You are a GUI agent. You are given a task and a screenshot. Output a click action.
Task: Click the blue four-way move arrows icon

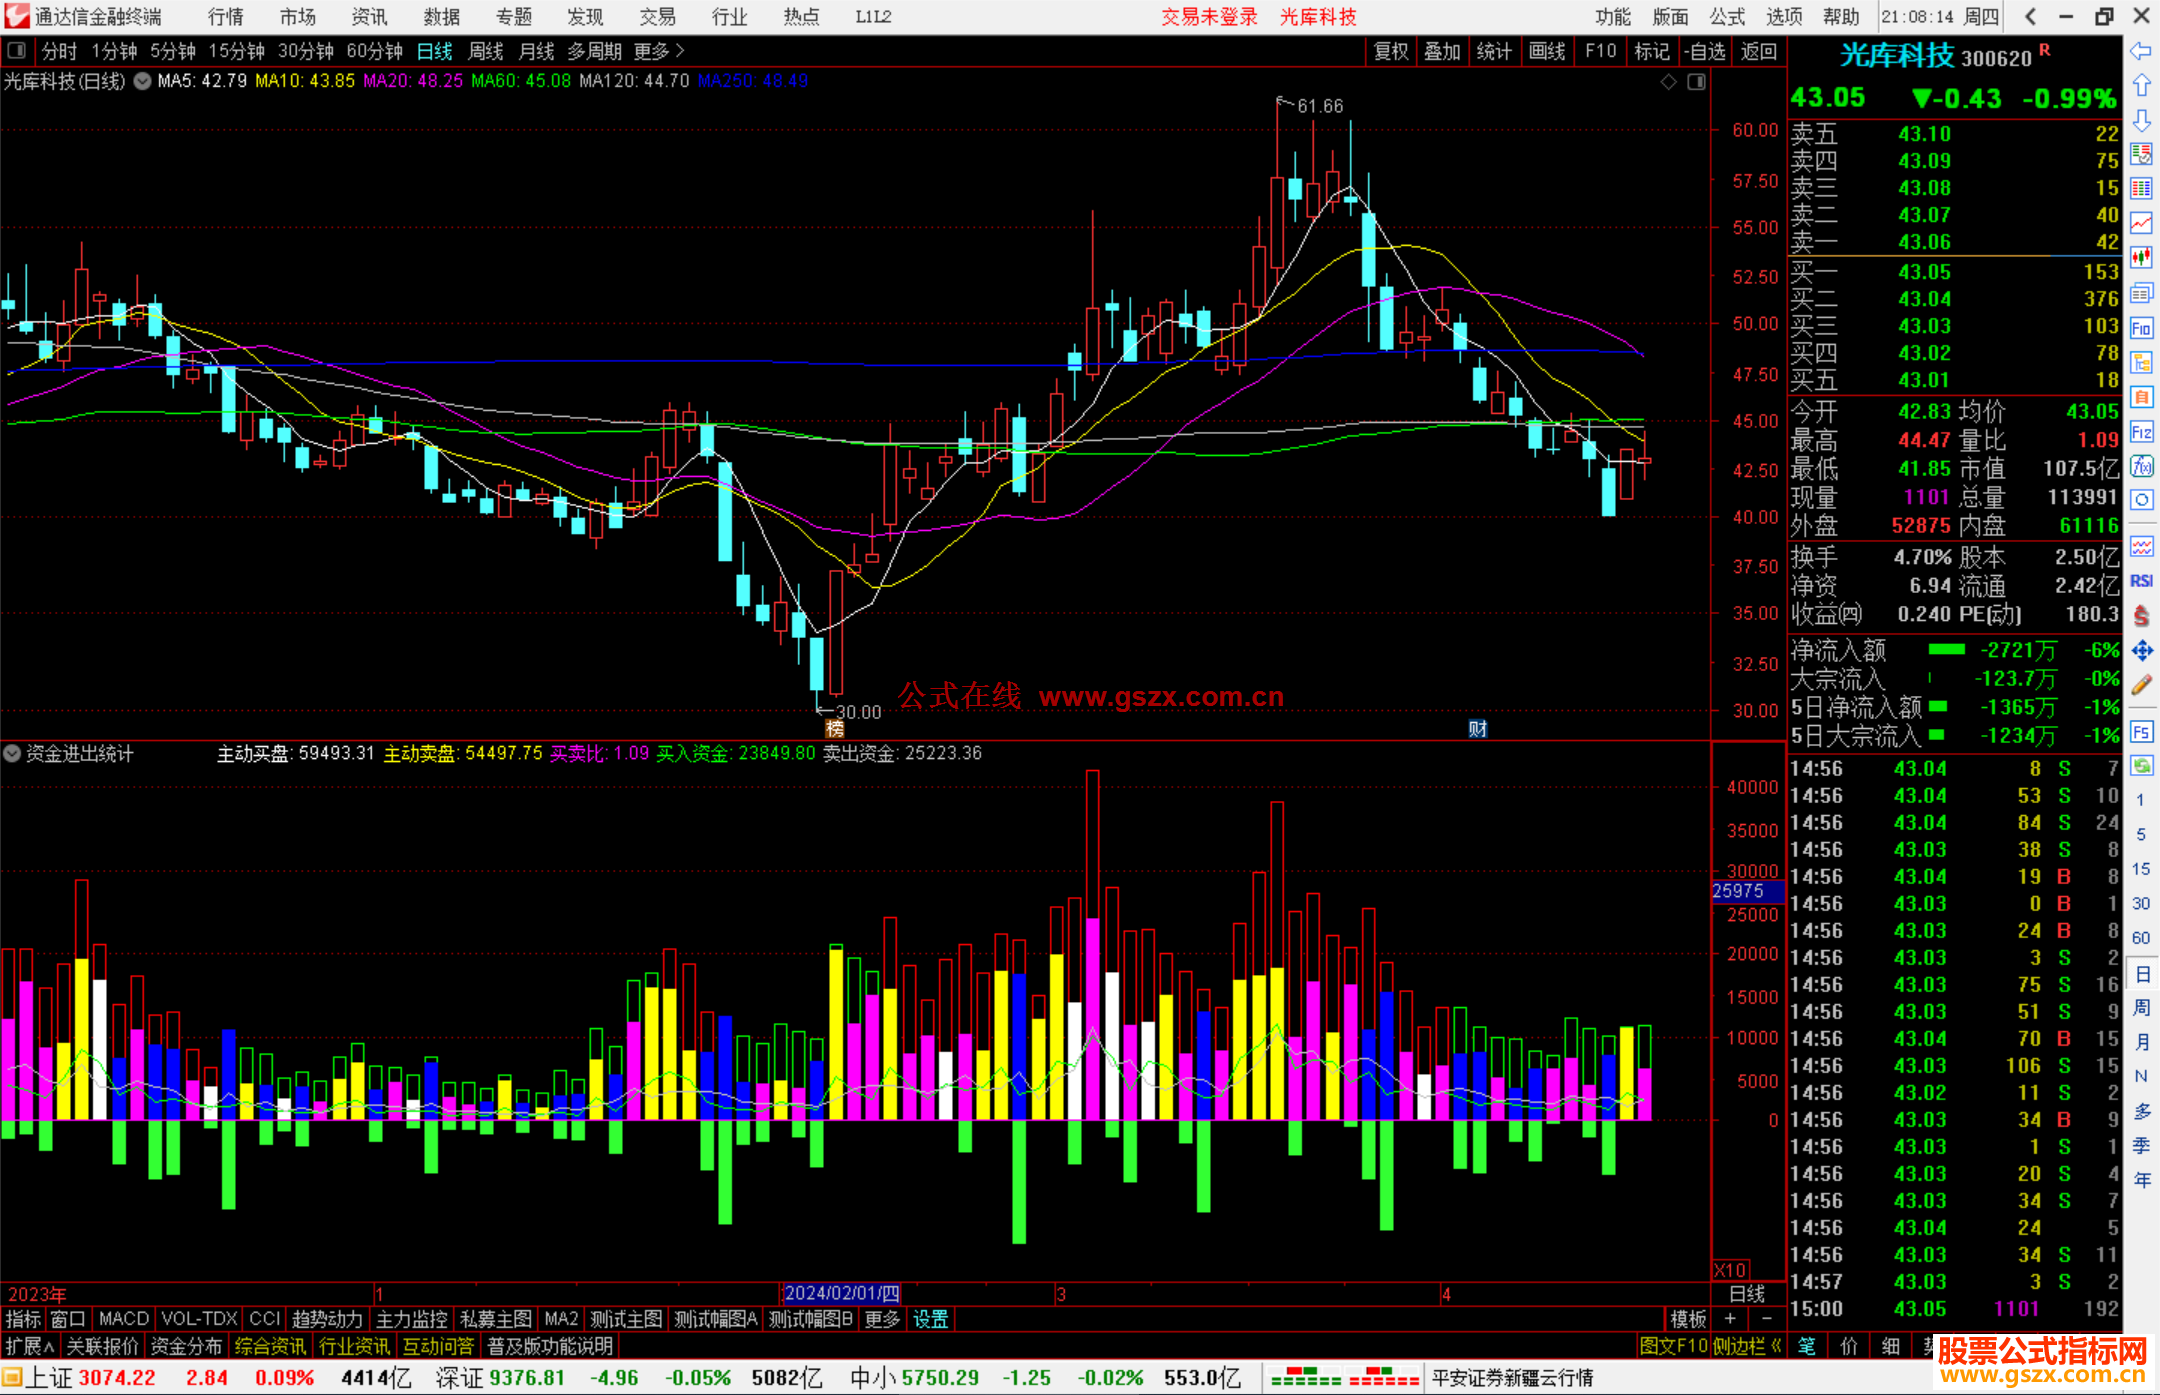(2141, 651)
